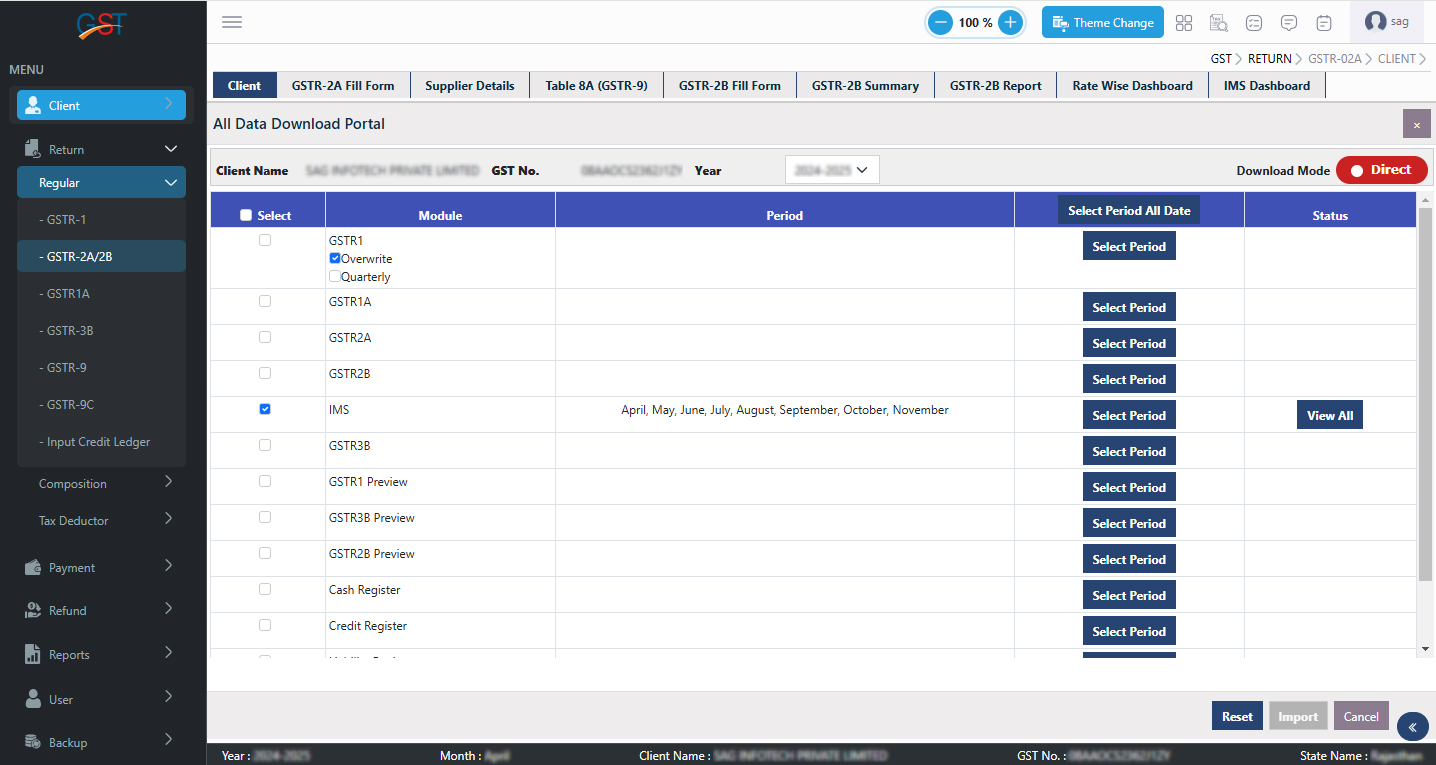Click View All for the IMS row
Image resolution: width=1436 pixels, height=765 pixels.
1329,415
